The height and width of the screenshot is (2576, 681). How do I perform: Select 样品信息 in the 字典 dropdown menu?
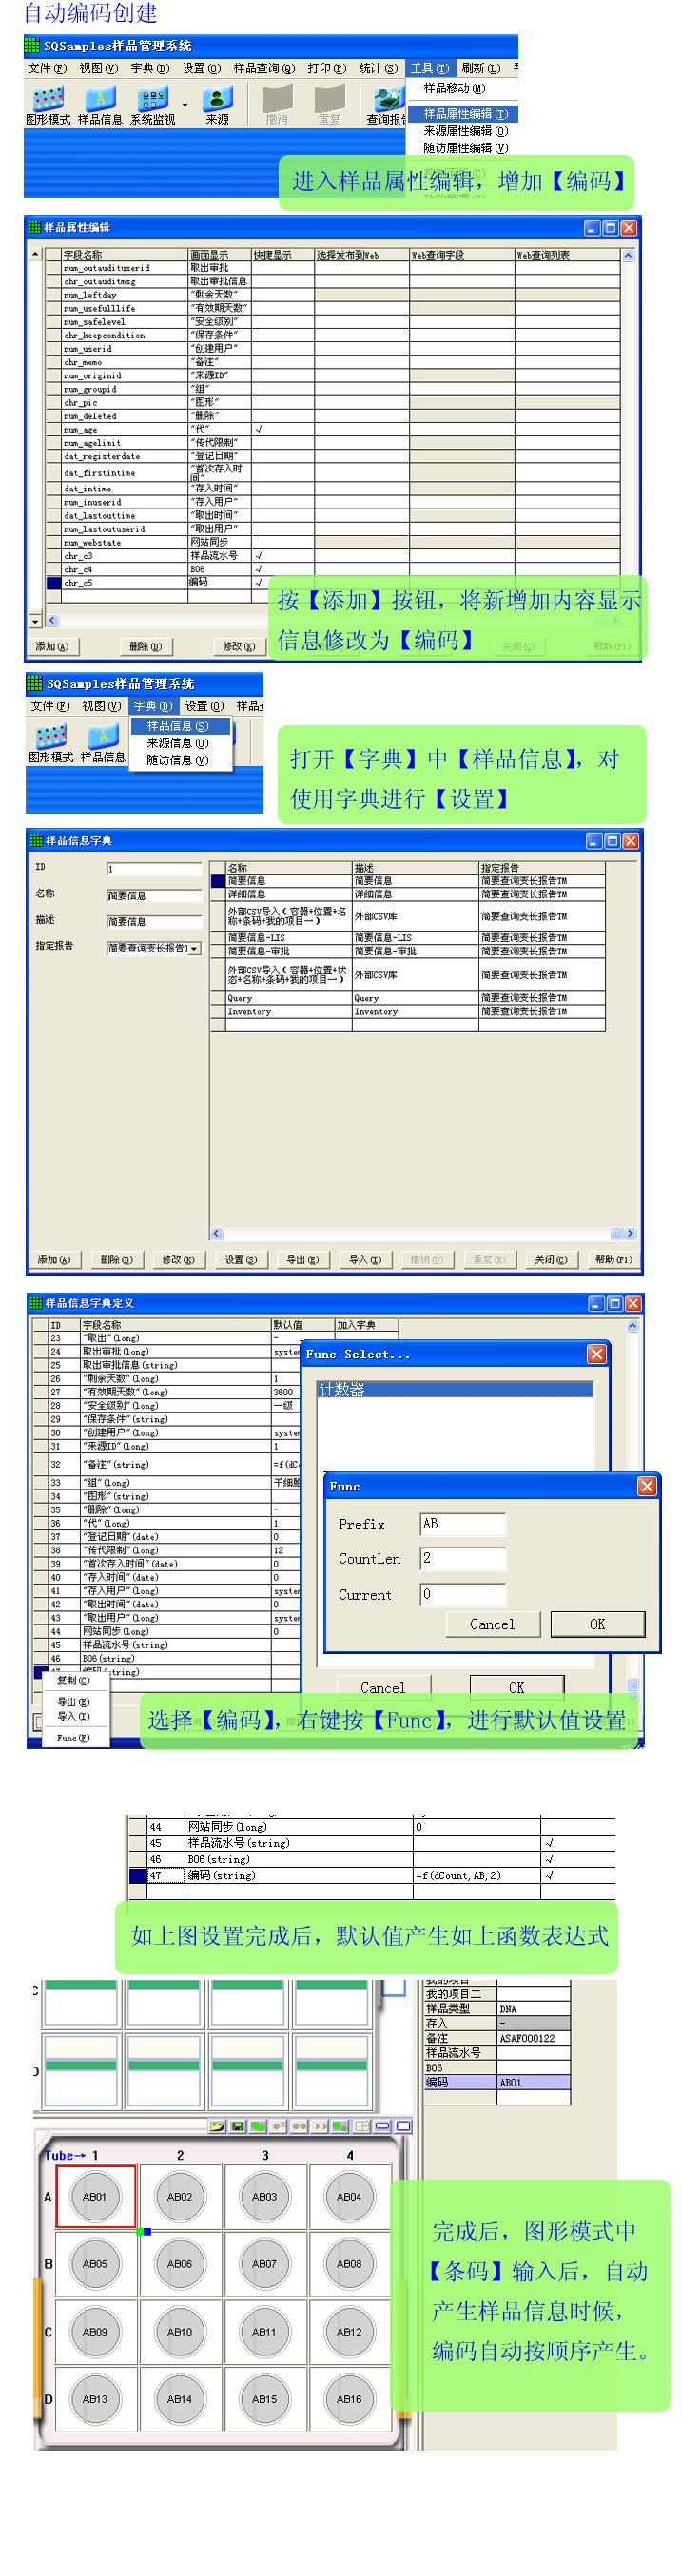click(179, 725)
